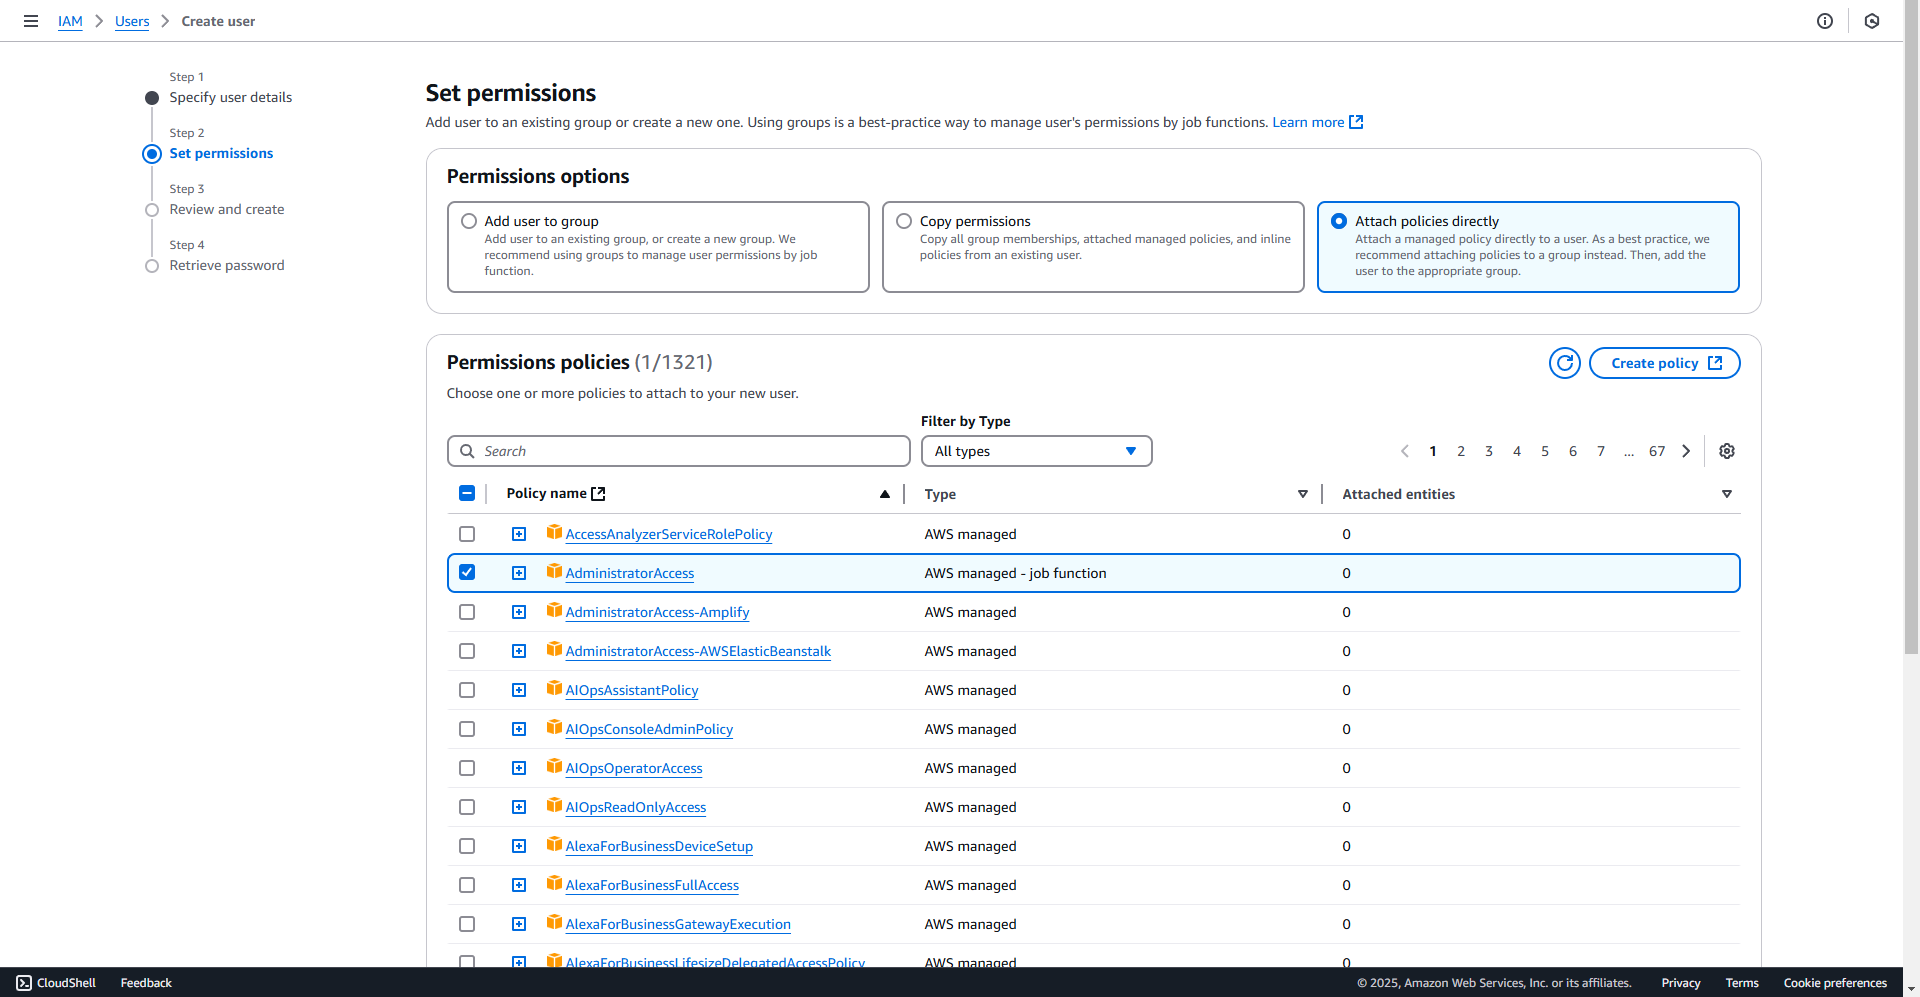Open the Privacy footer link
The width and height of the screenshot is (1920, 997).
(x=1681, y=983)
